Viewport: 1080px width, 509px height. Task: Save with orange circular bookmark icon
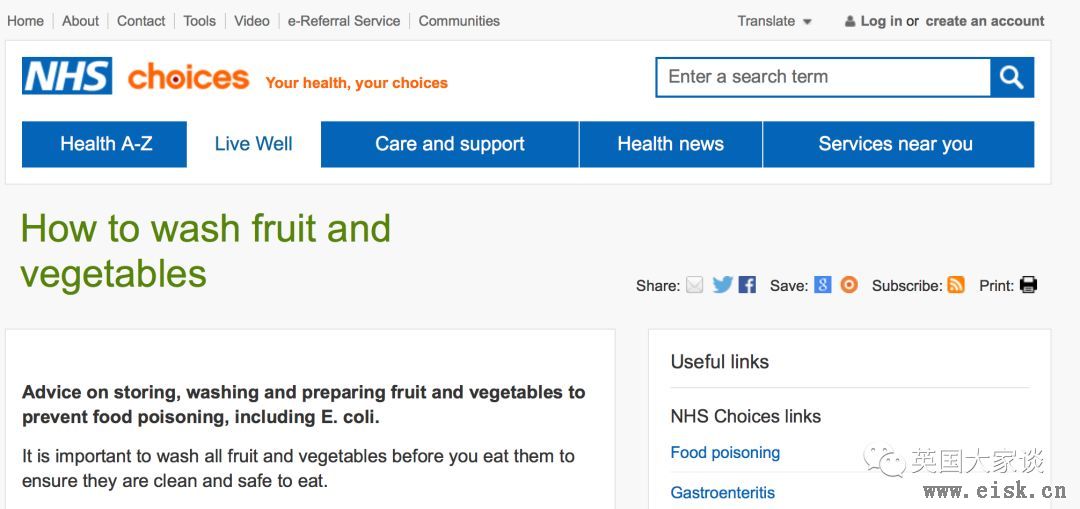click(x=849, y=284)
